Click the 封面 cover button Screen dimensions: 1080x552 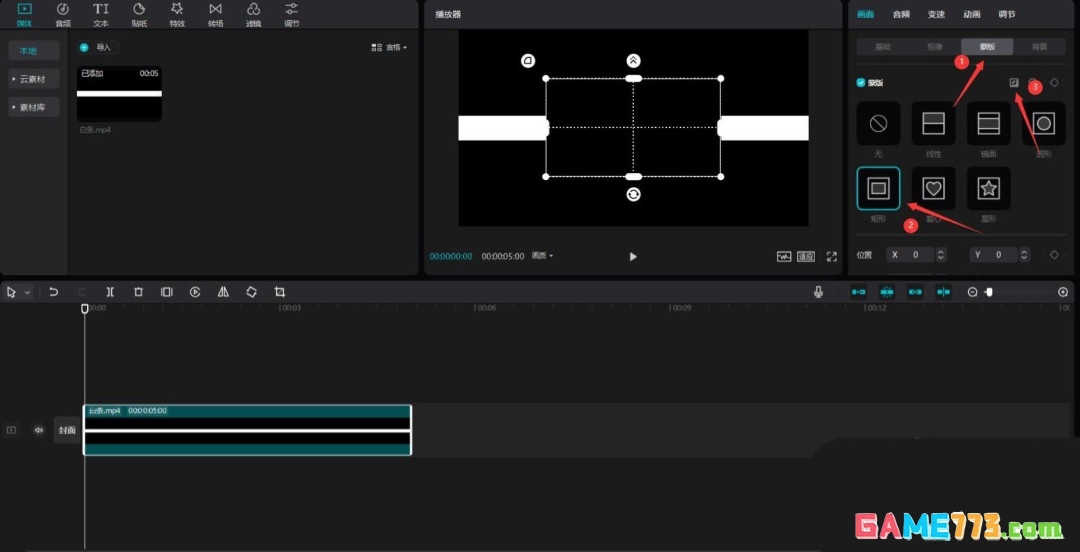pos(67,430)
